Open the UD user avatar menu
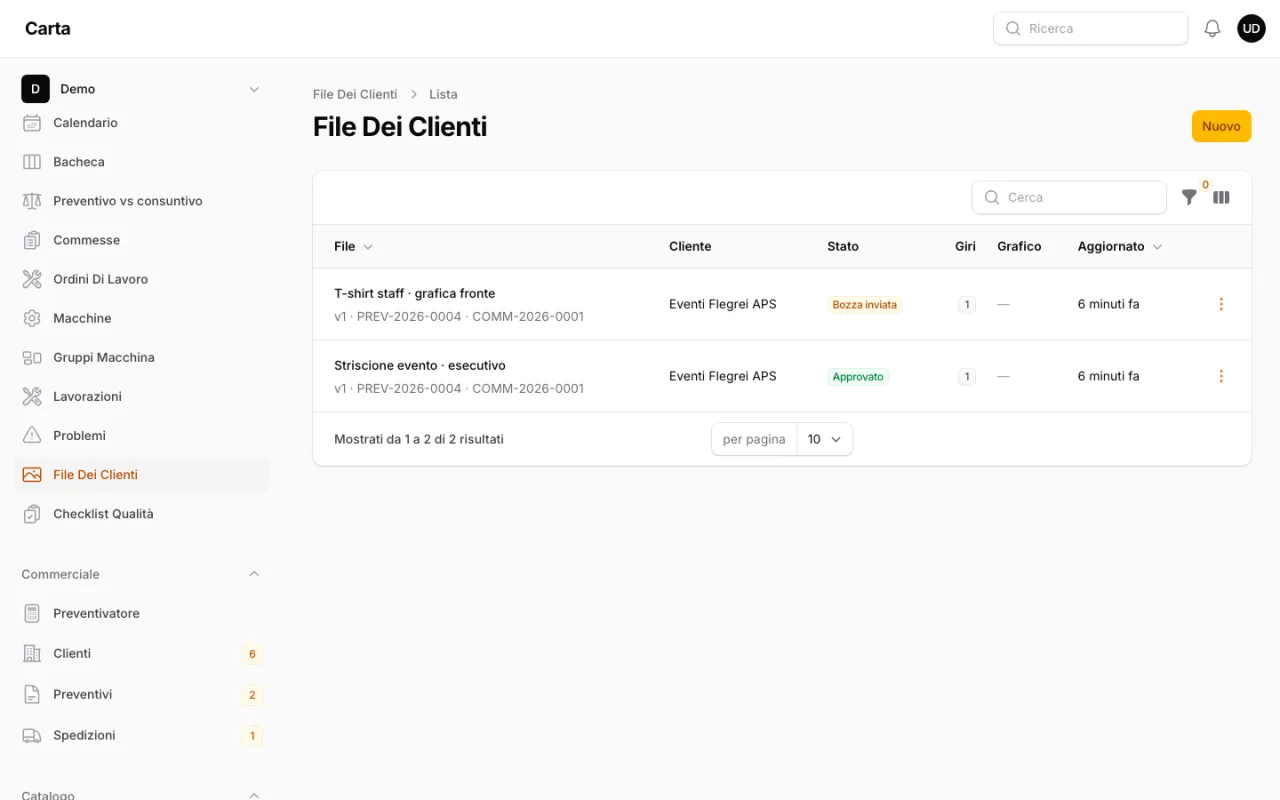The width and height of the screenshot is (1280, 800). pos(1251,29)
